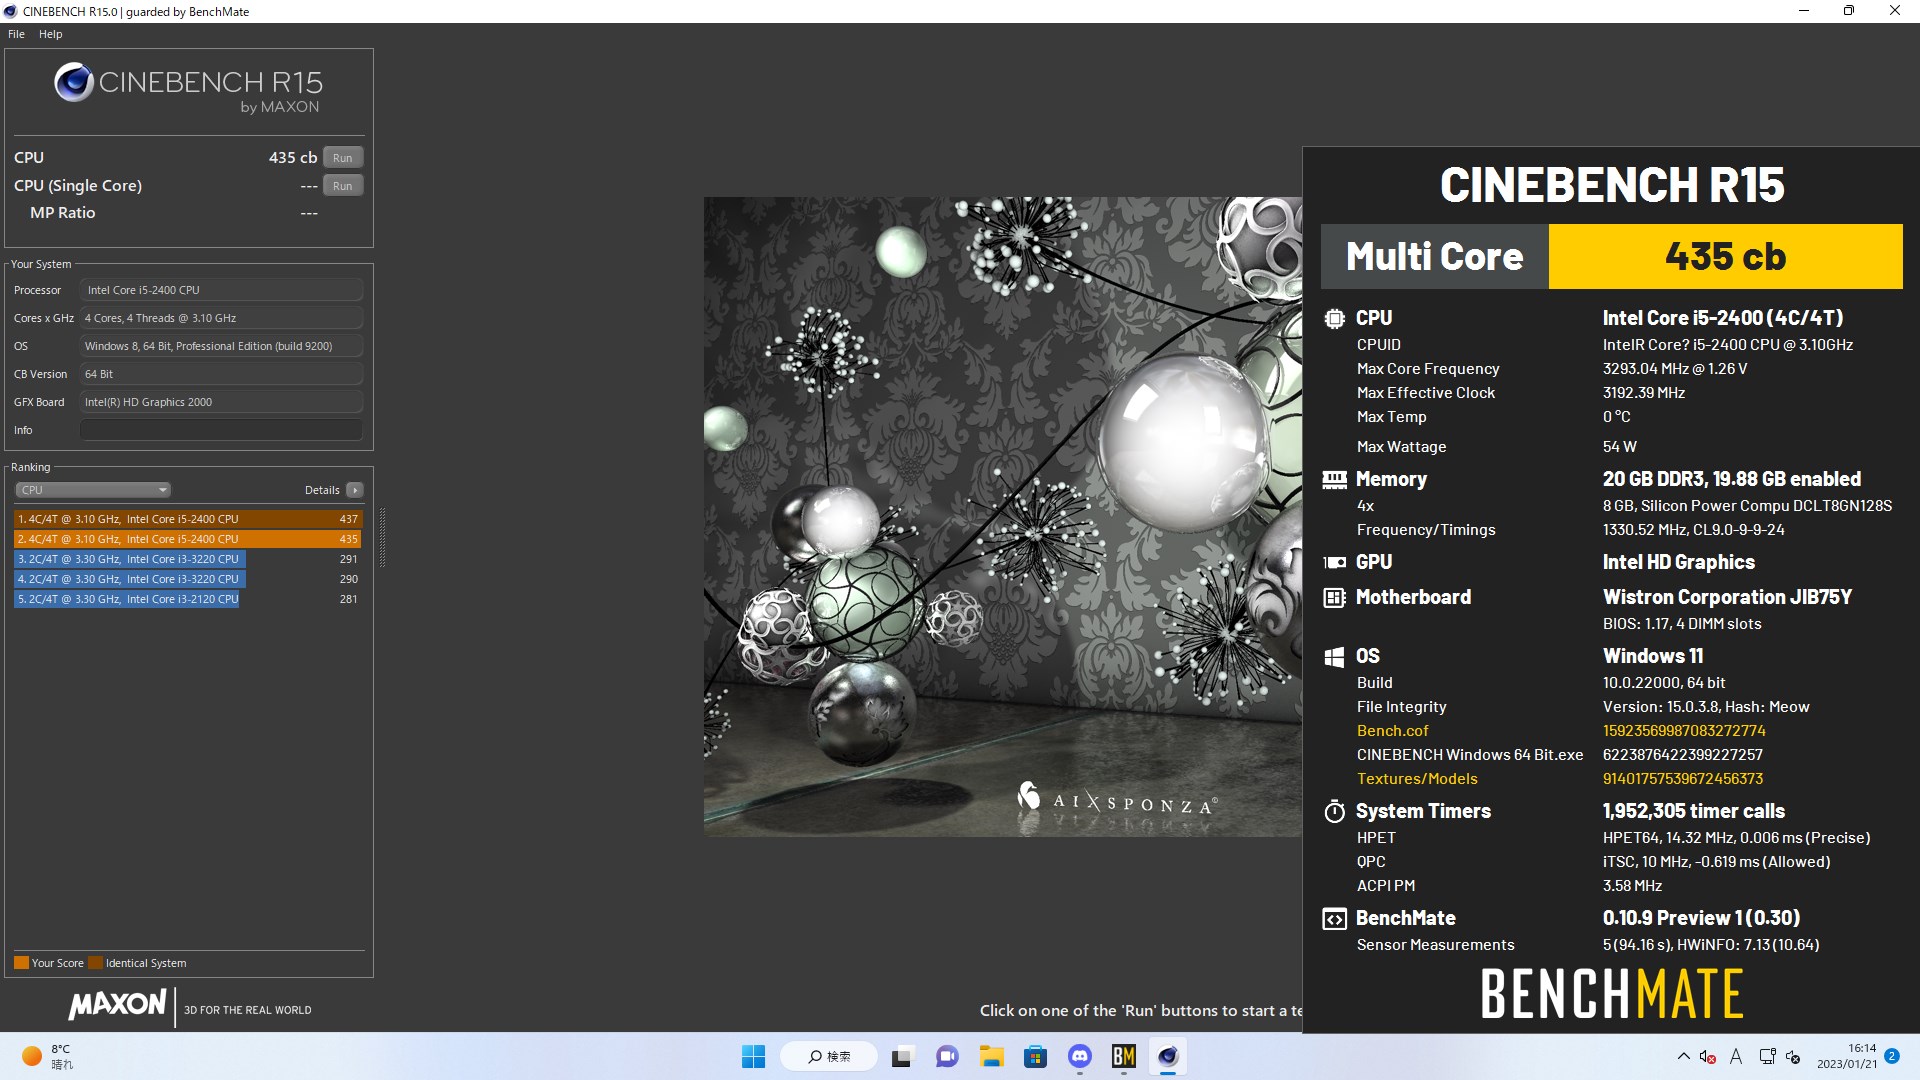
Task: Click the IME input mode A indicator
Action: coord(1736,1056)
